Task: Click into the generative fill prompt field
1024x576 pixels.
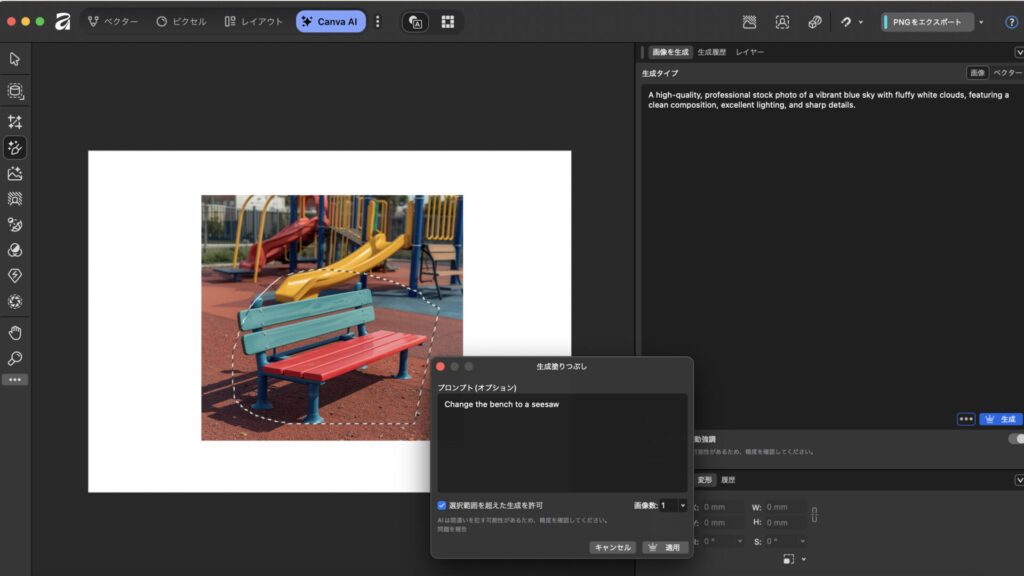Action: pos(561,440)
